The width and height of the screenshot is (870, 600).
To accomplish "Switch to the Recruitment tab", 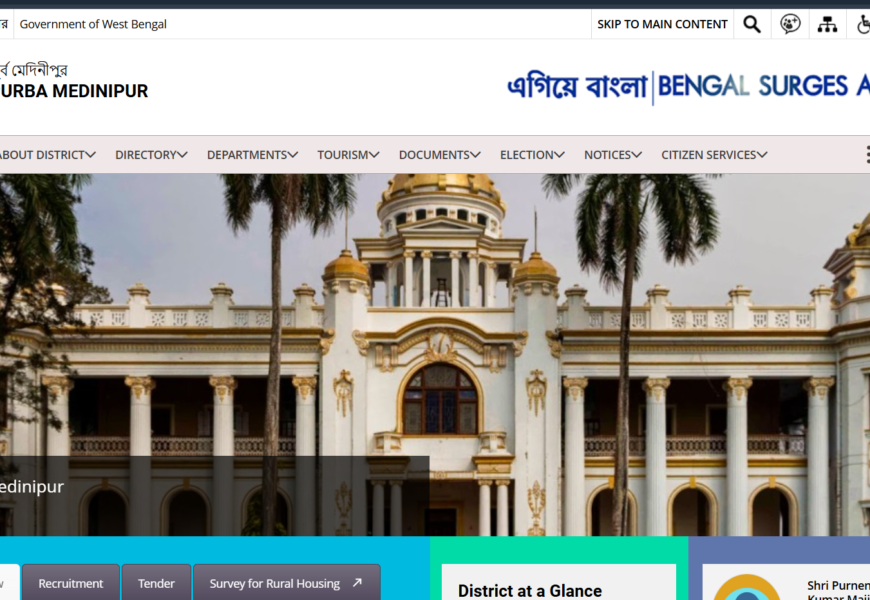I will (x=70, y=583).
